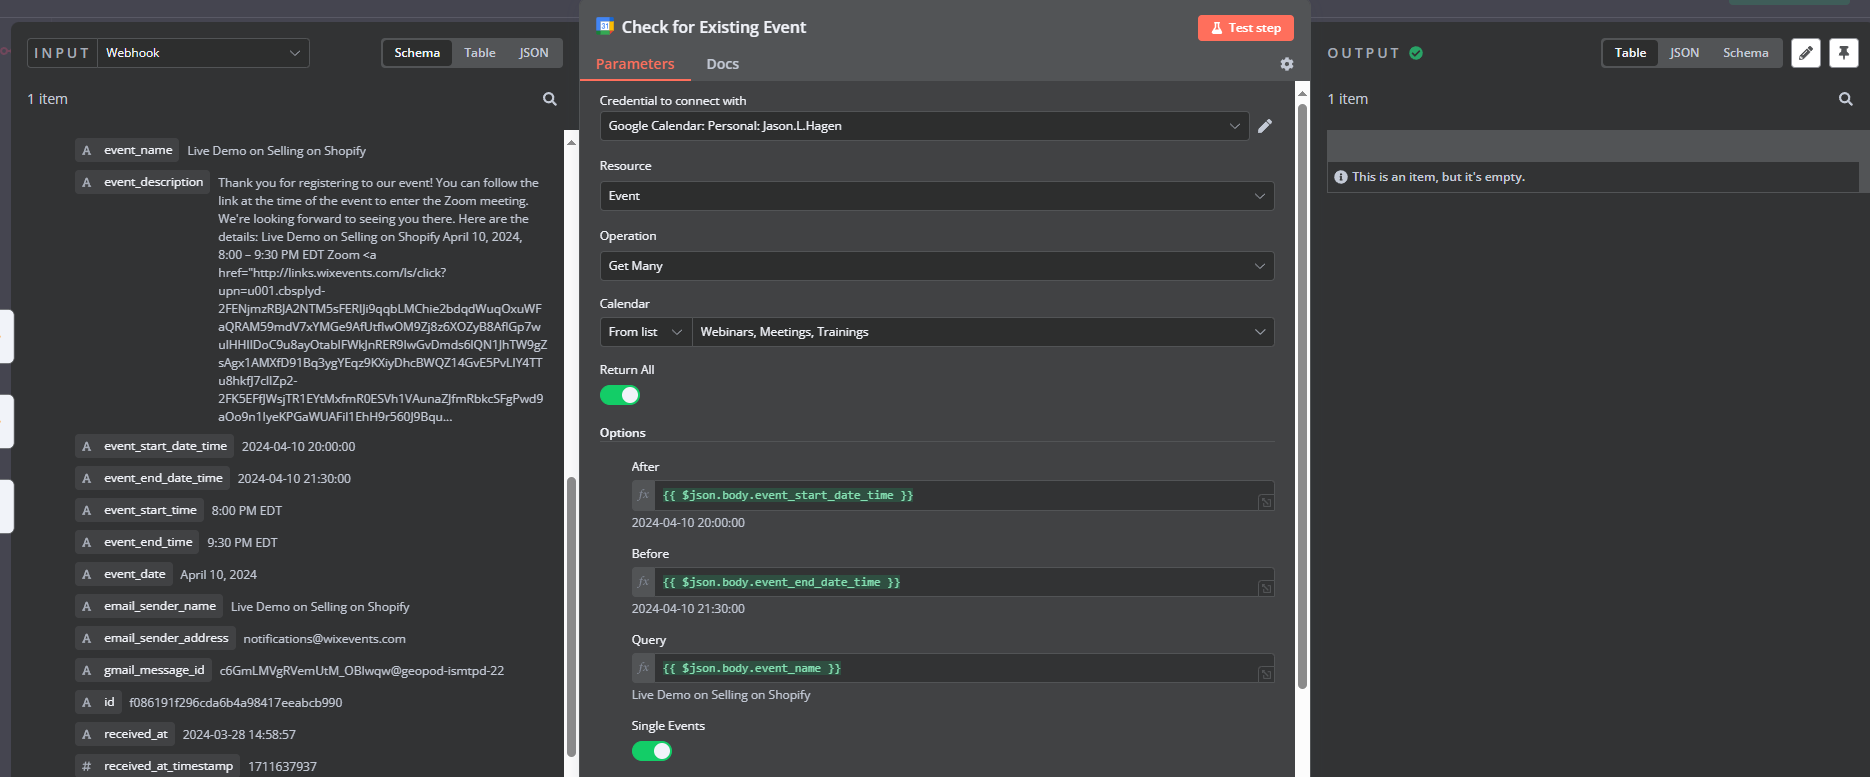The height and width of the screenshot is (777, 1870).
Task: Click the parameters panel vertical scrollbar
Action: point(1302,395)
